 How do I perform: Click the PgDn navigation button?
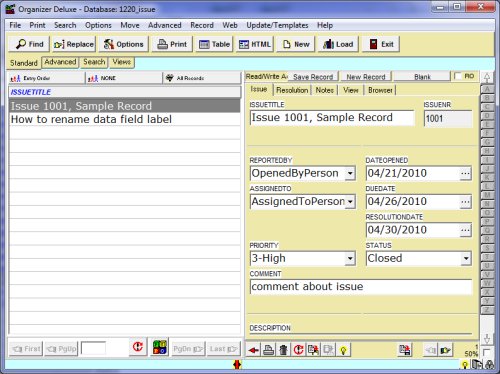pyautogui.click(x=188, y=349)
